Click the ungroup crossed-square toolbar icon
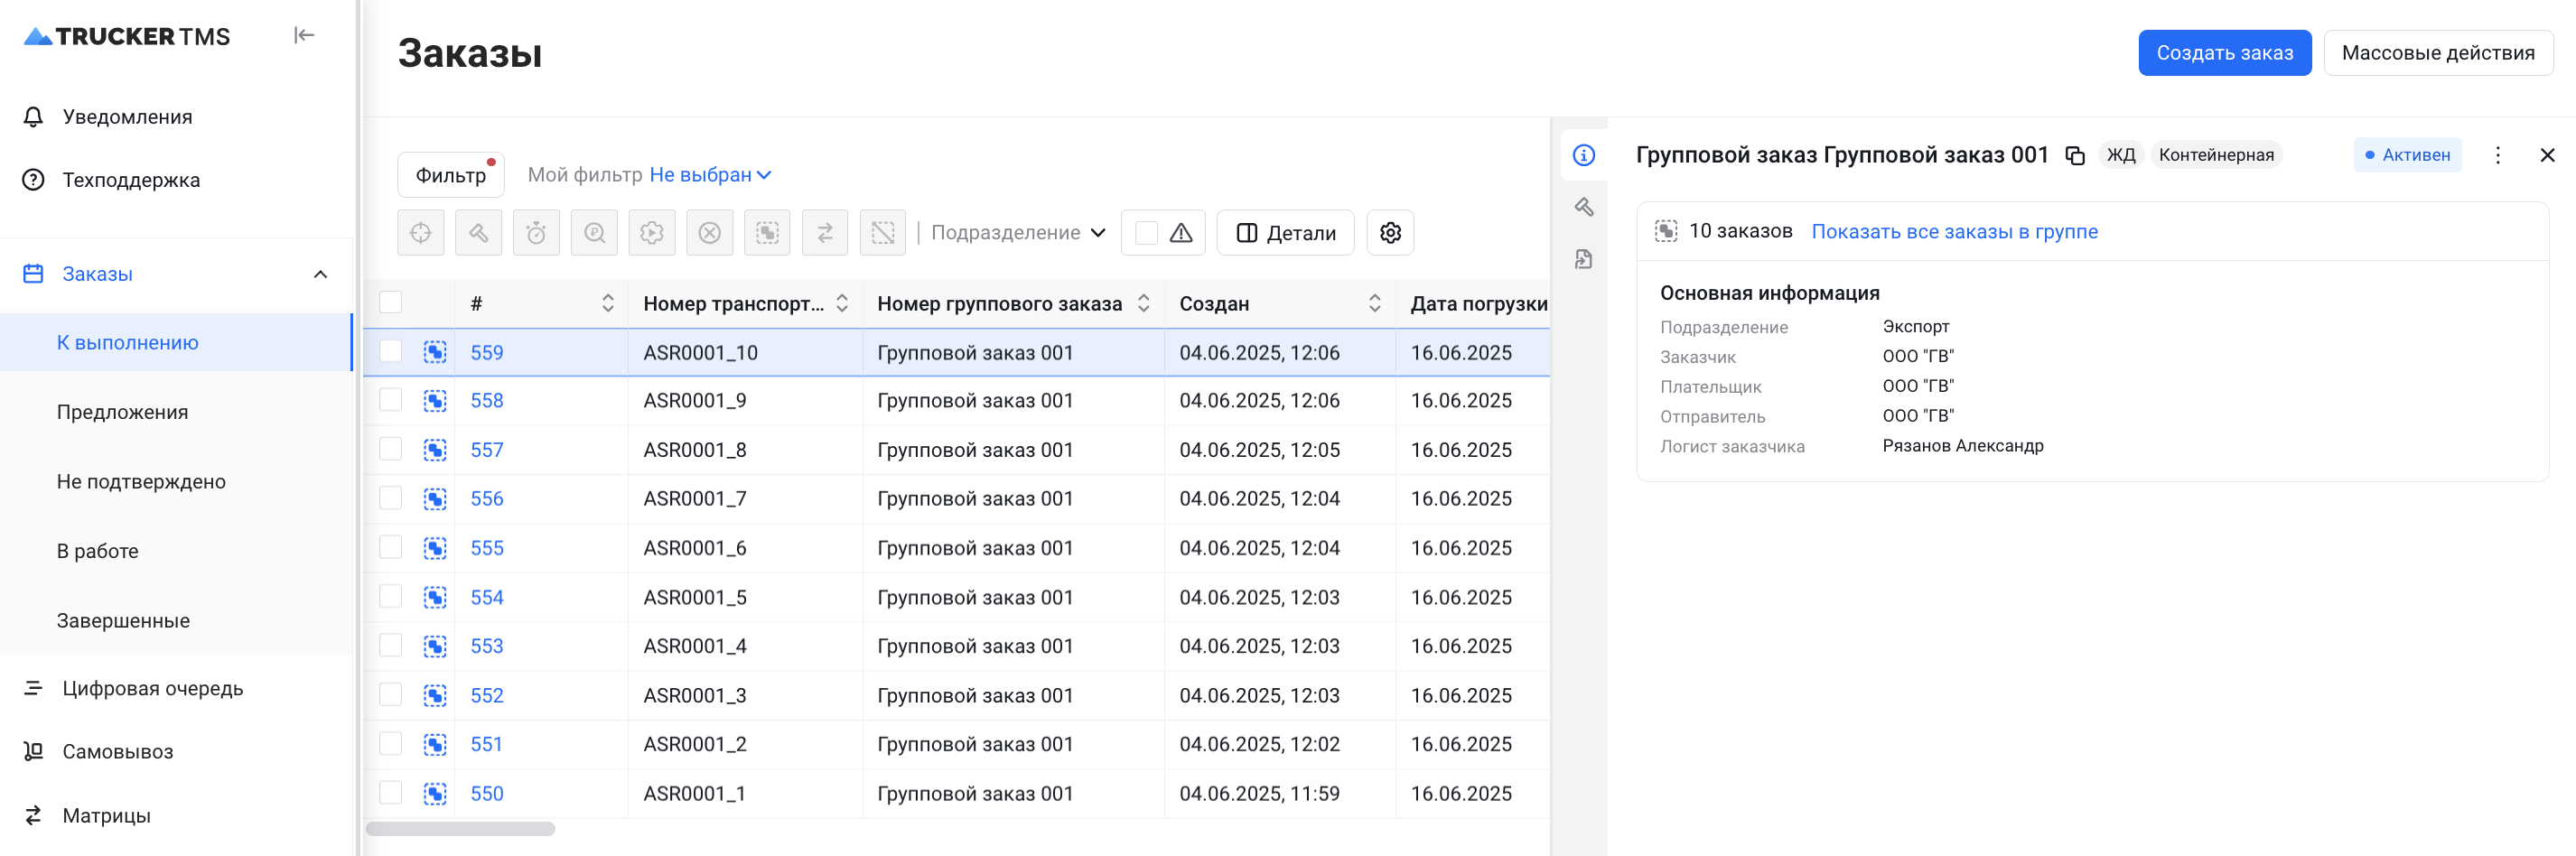 (883, 233)
